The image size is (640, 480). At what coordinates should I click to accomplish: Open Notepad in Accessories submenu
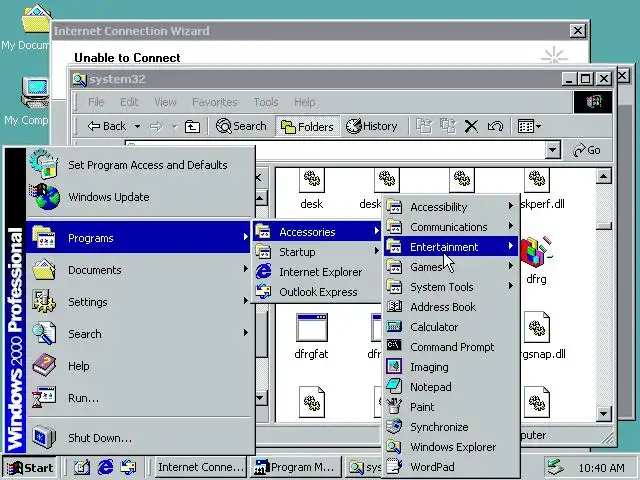click(451, 387)
